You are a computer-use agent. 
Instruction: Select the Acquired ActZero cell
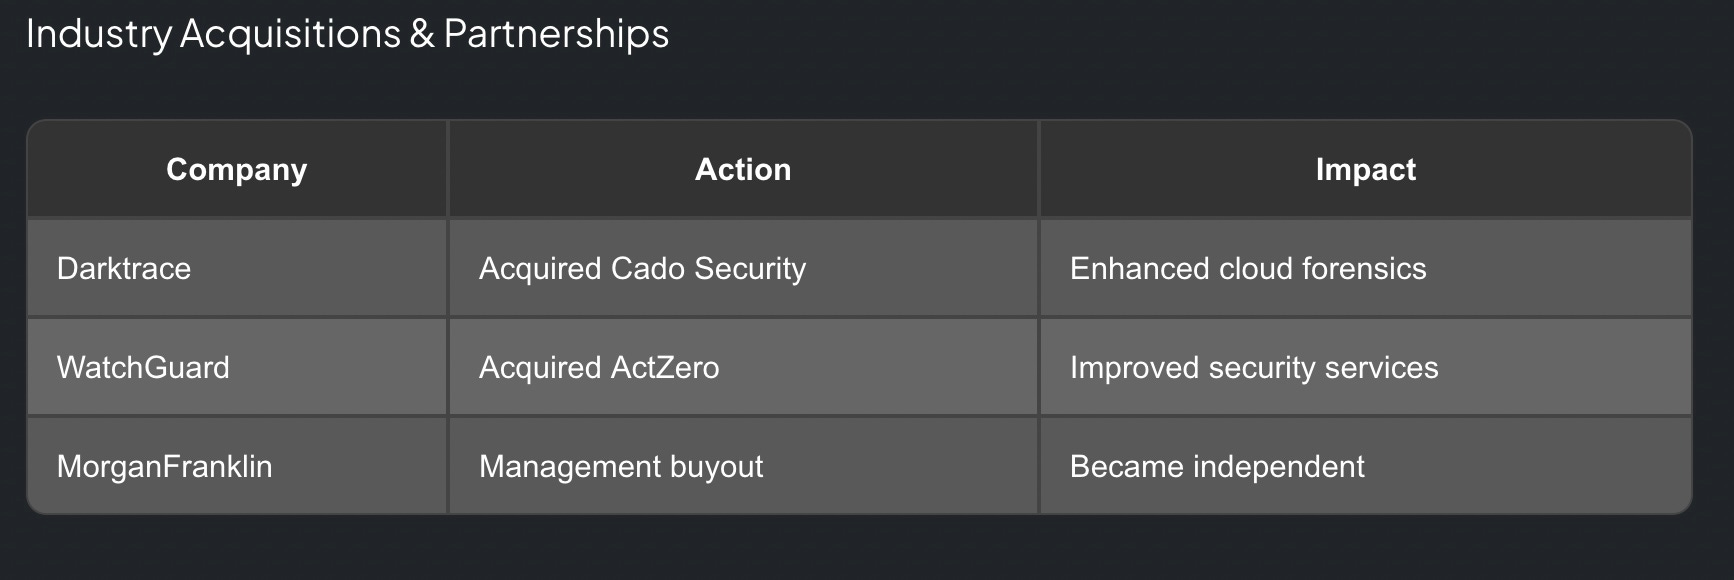pos(743,367)
